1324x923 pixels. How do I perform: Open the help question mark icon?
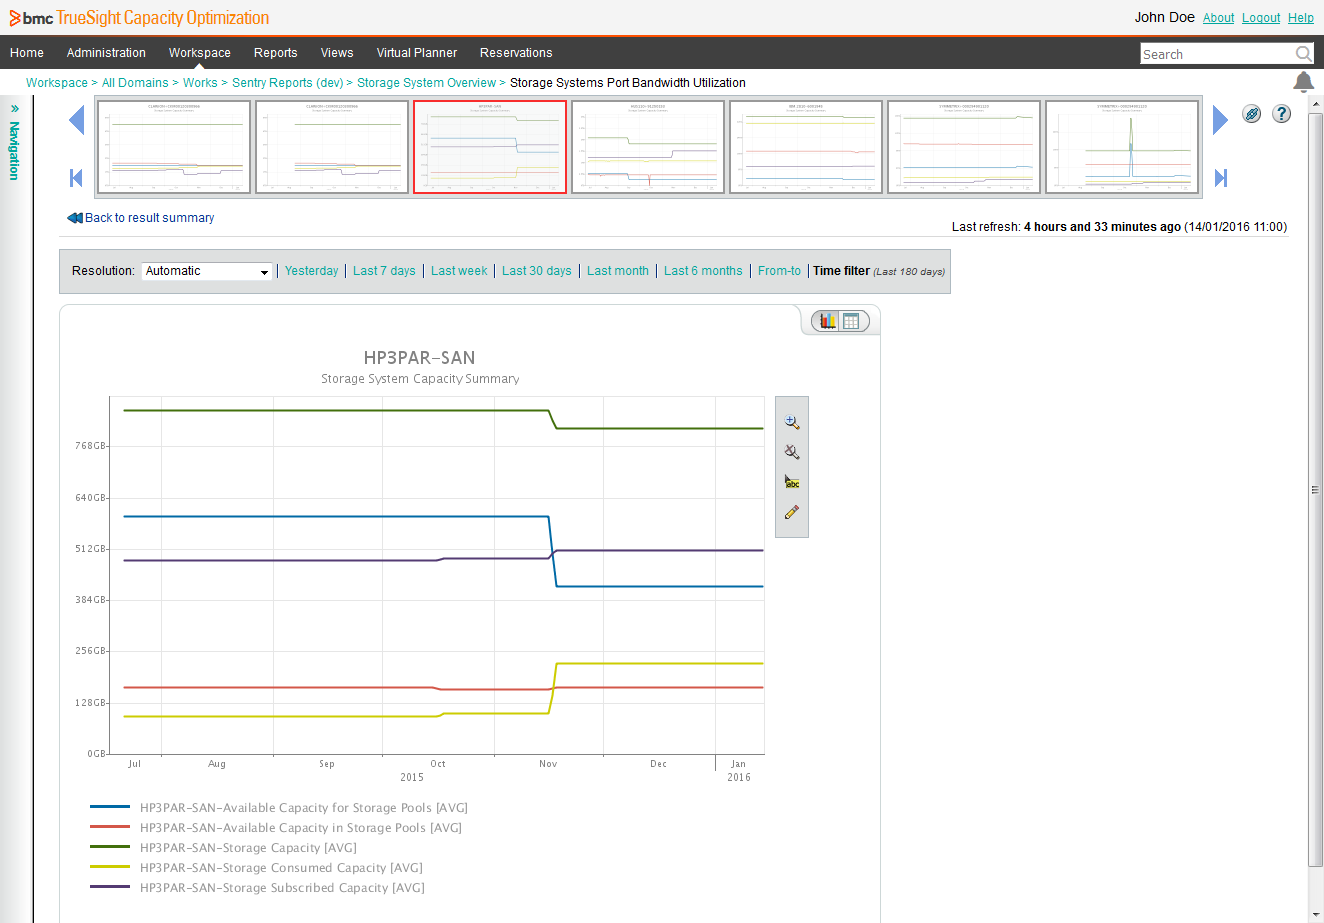click(1282, 114)
